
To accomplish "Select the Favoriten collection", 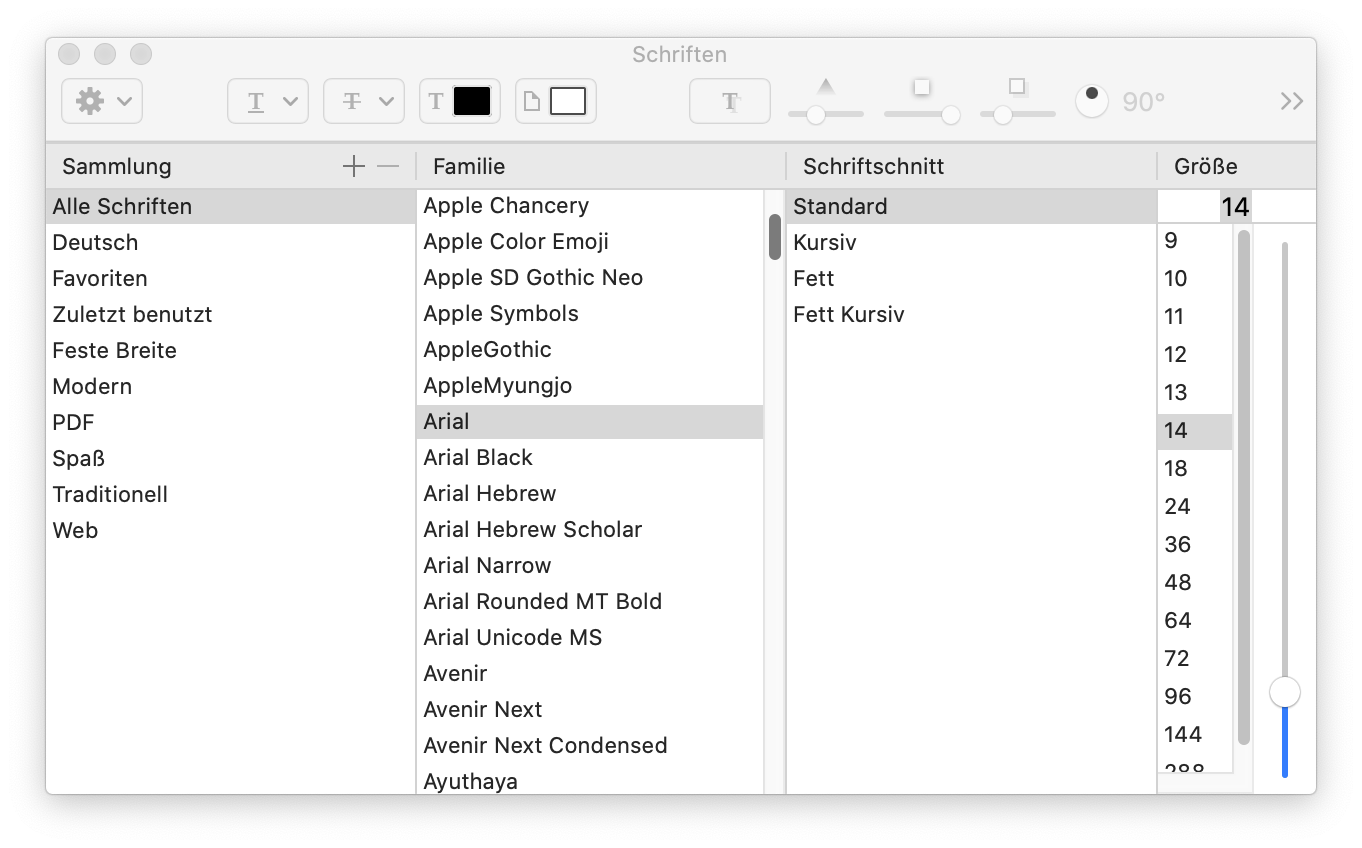I will pyautogui.click(x=231, y=278).
